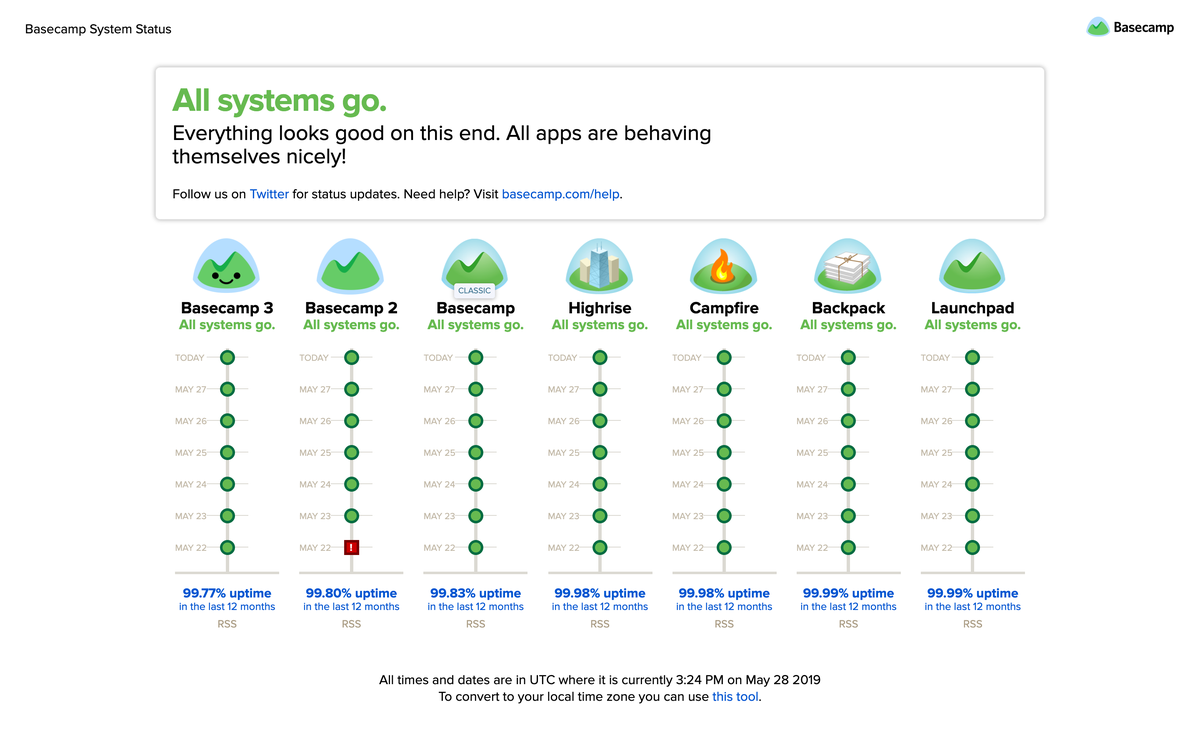1200x735 pixels.
Task: View Backpack 99.99% uptime link
Action: [848, 599]
